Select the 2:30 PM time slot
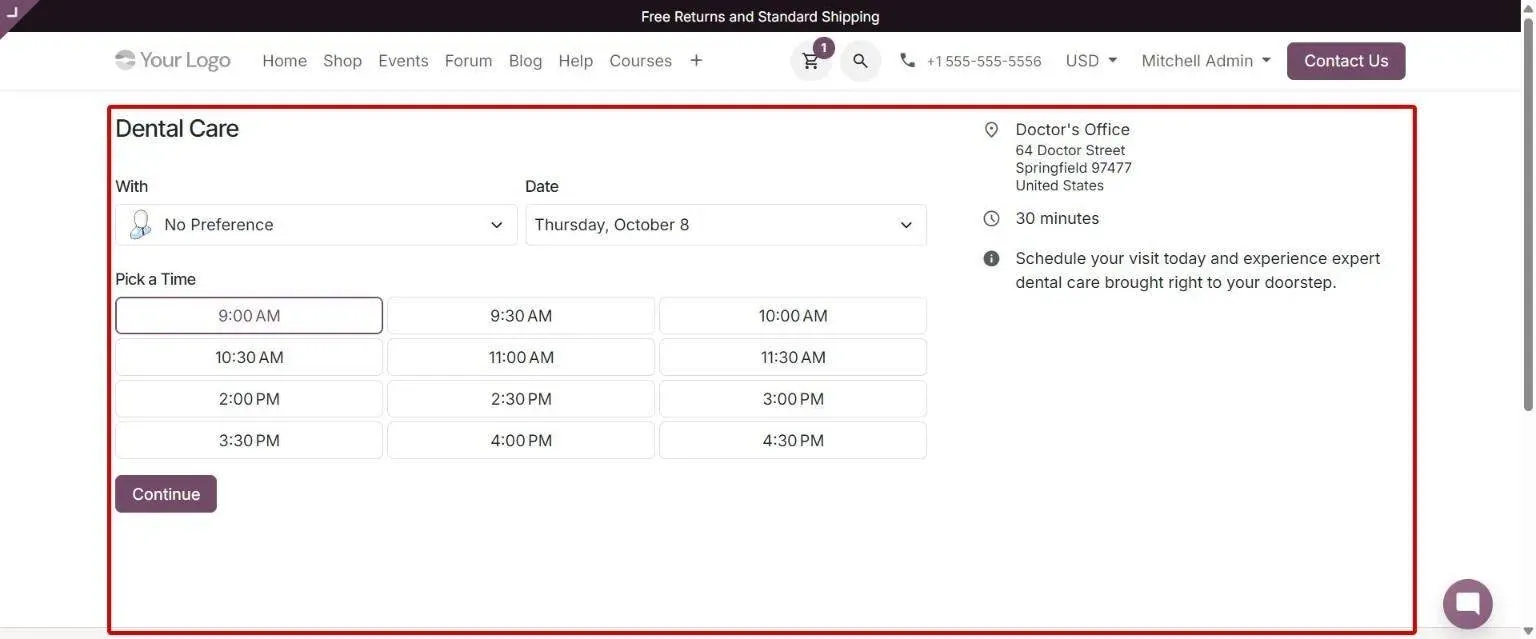The width and height of the screenshot is (1536, 639). 521,399
